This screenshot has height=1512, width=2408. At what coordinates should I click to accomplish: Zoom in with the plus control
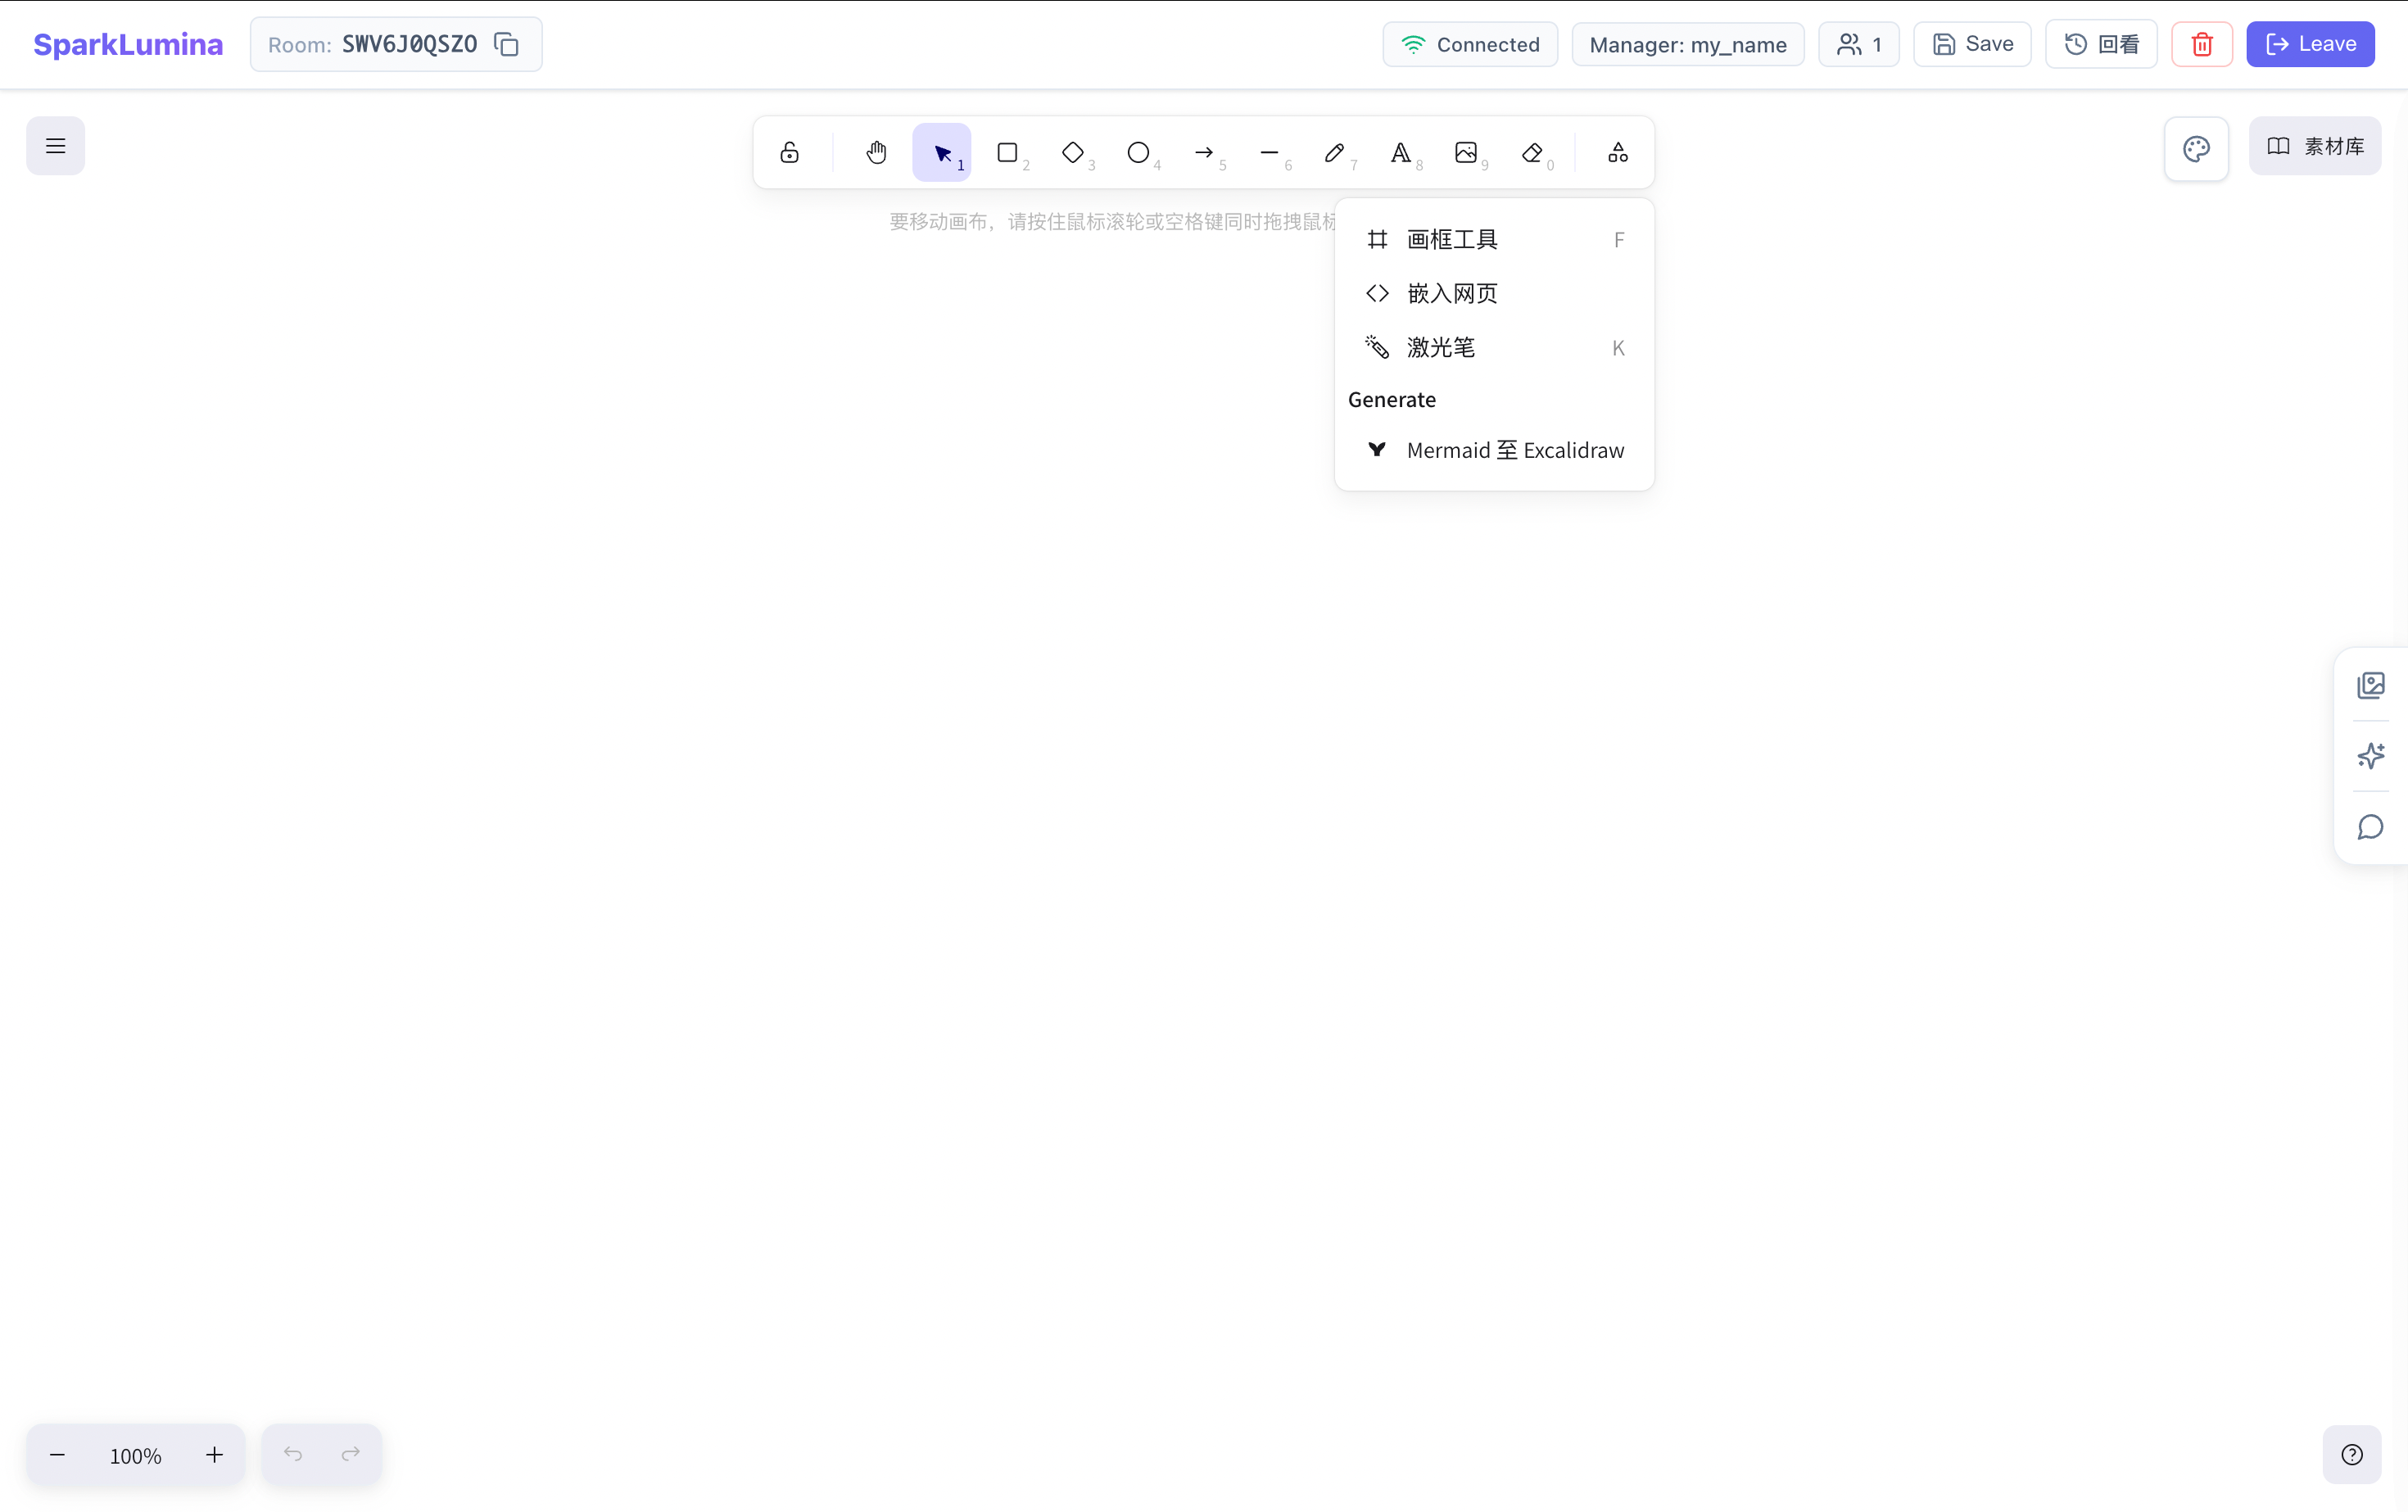pyautogui.click(x=213, y=1455)
